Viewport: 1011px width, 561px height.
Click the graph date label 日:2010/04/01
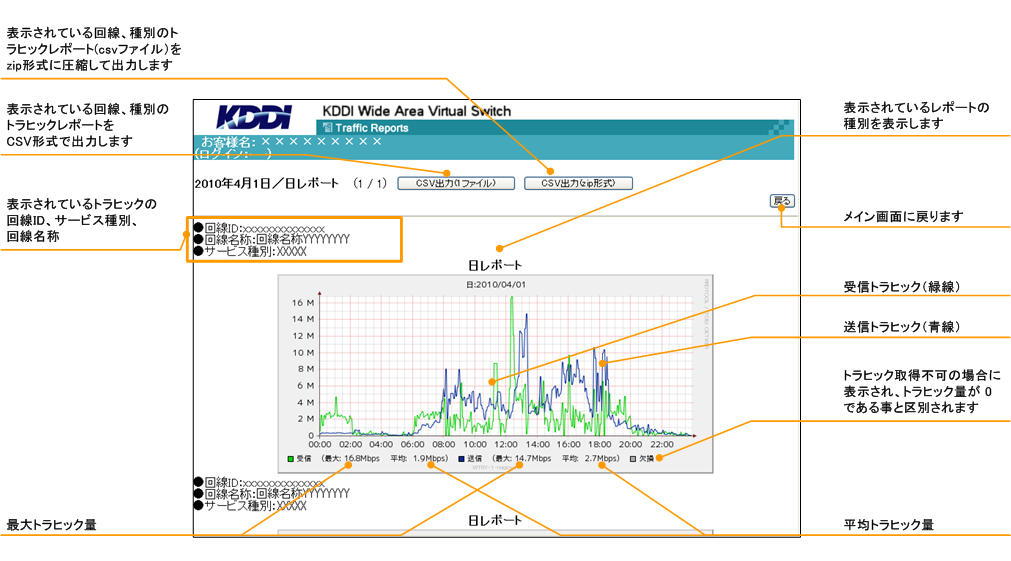click(x=495, y=284)
